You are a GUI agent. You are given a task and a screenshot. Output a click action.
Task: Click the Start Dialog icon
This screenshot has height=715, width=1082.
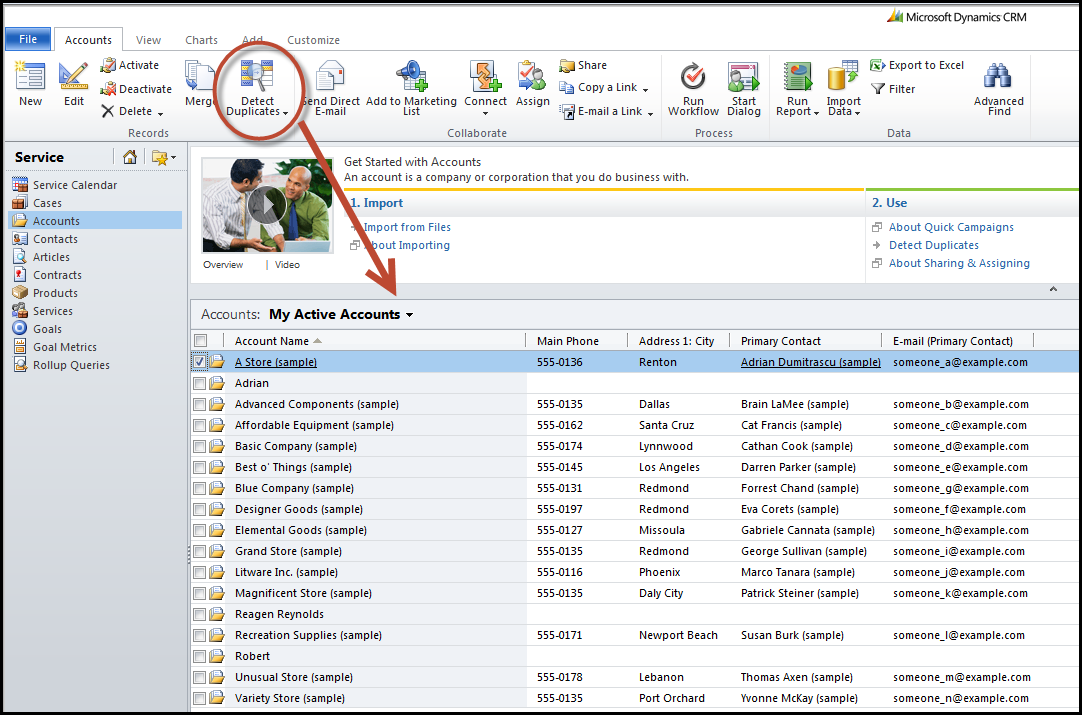pos(743,76)
